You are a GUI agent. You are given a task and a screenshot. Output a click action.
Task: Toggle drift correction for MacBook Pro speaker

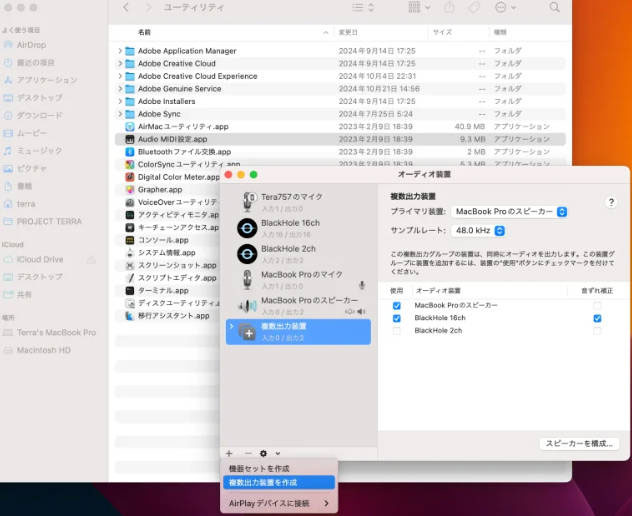tap(597, 306)
